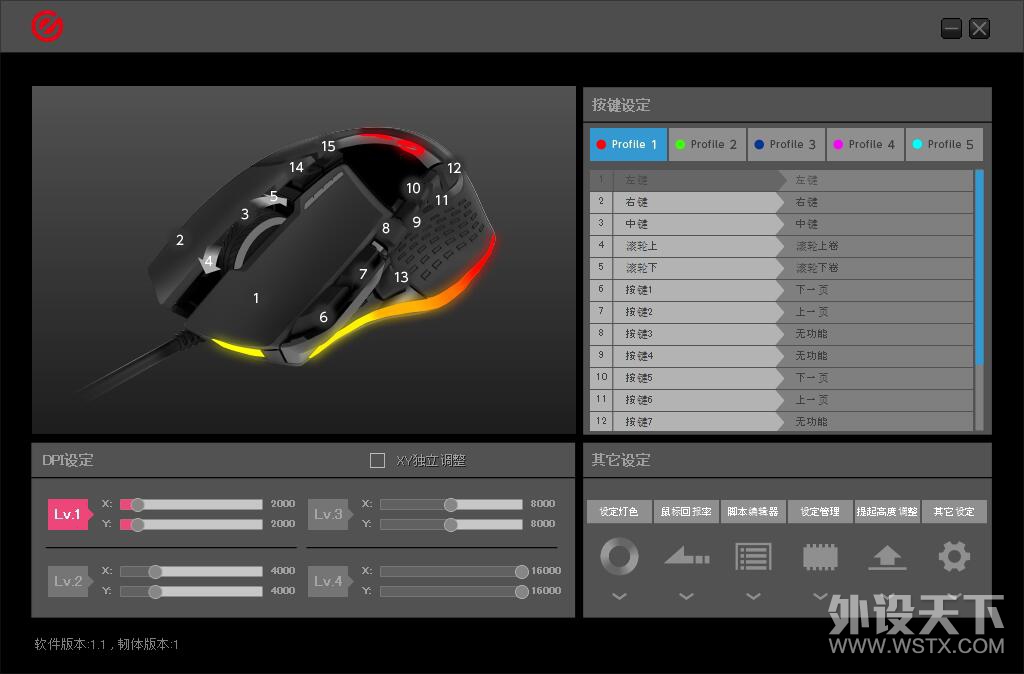Switch to the Profile 5 tab
Viewport: 1024px width, 674px height.
point(944,144)
